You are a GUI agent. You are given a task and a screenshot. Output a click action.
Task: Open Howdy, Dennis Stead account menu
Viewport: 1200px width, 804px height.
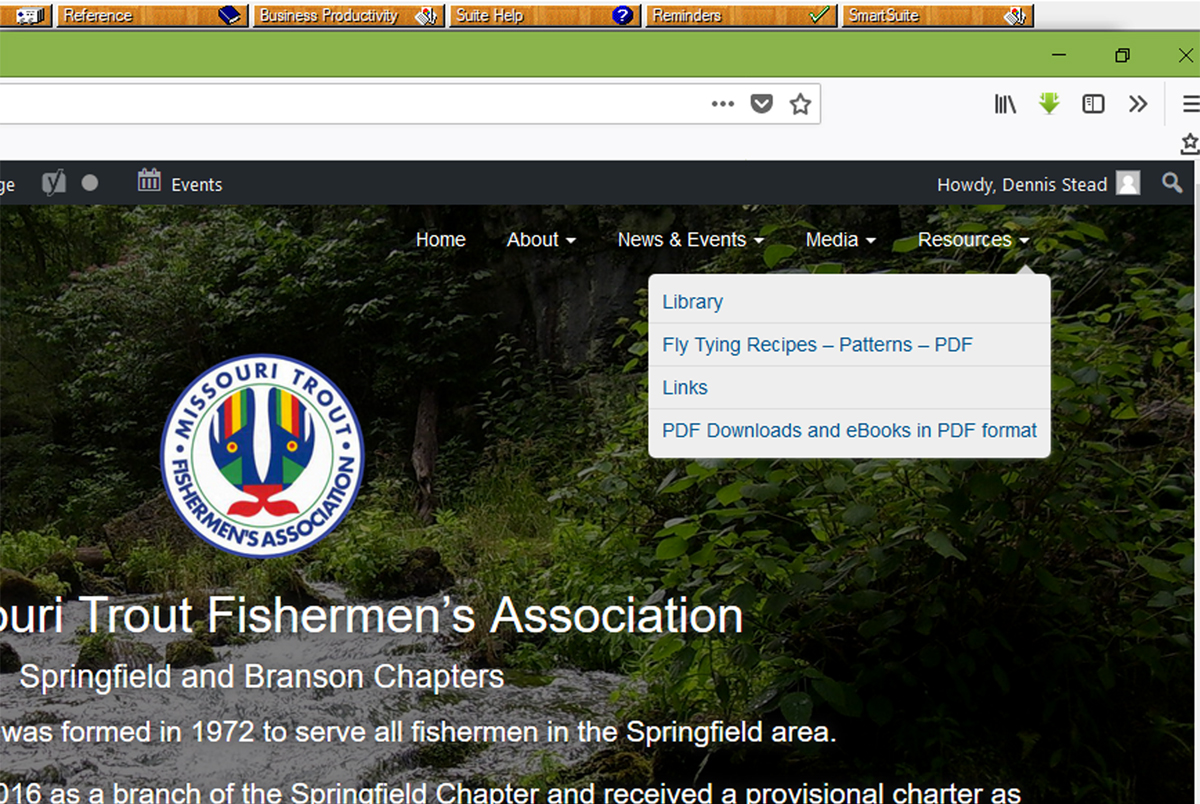pyautogui.click(x=1037, y=184)
